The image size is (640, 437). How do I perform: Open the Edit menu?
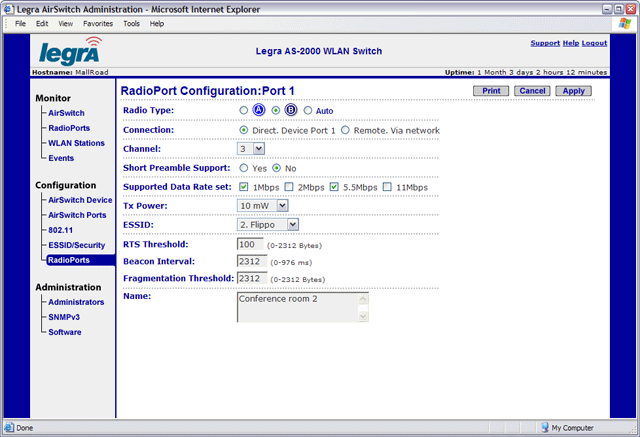click(42, 24)
